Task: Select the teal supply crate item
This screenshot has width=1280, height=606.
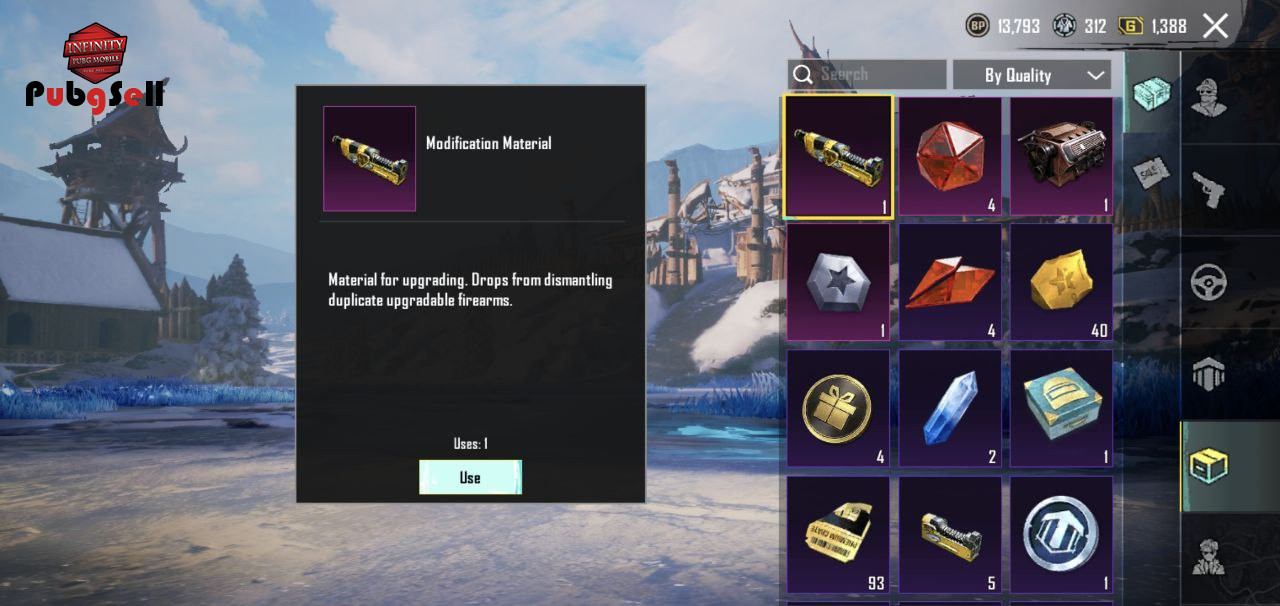Action: point(1061,408)
